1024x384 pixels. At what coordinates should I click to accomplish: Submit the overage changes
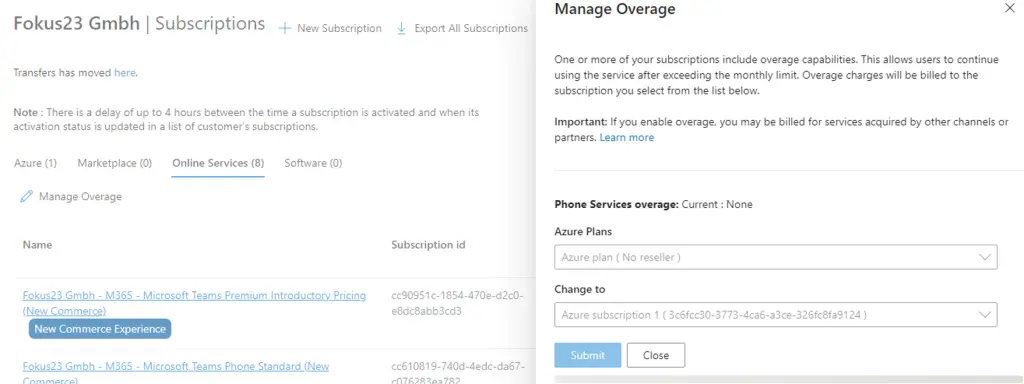coord(587,355)
